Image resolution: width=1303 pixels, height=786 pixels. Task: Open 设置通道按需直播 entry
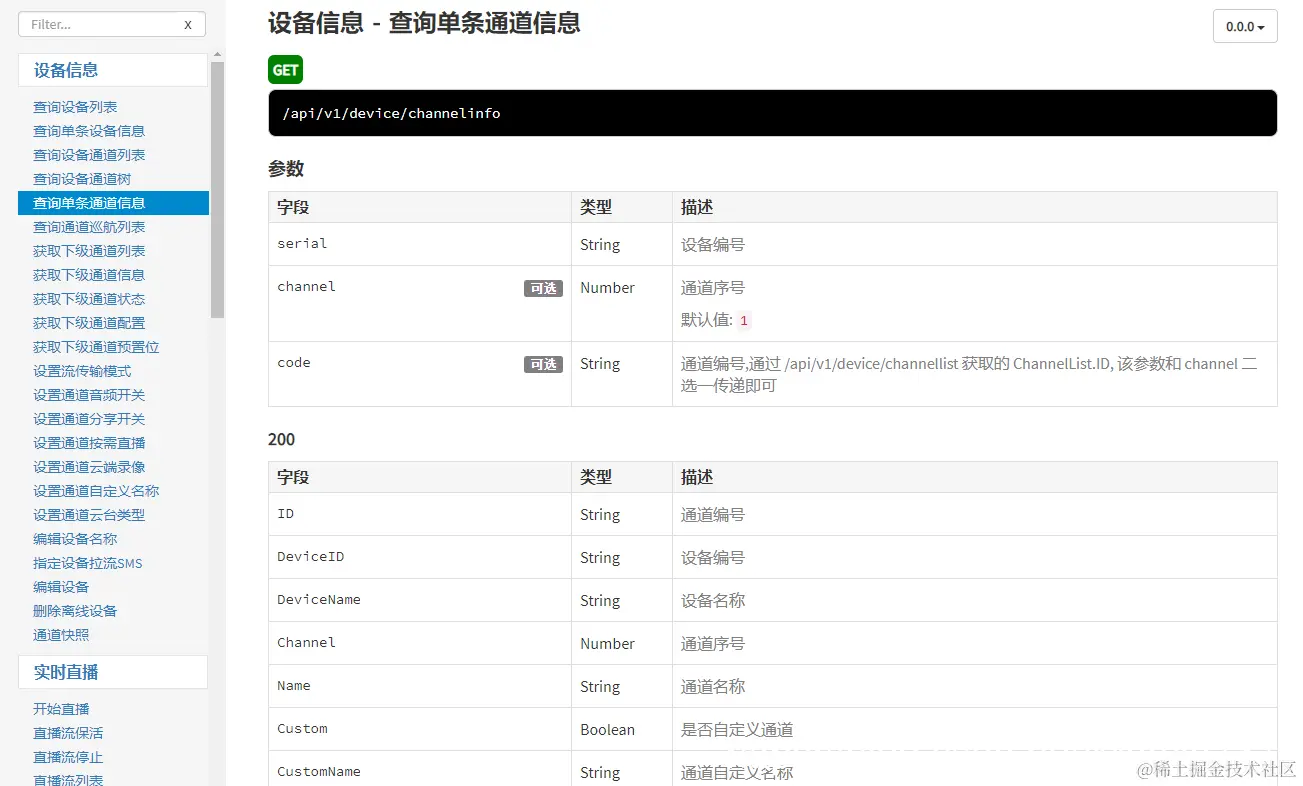point(89,443)
